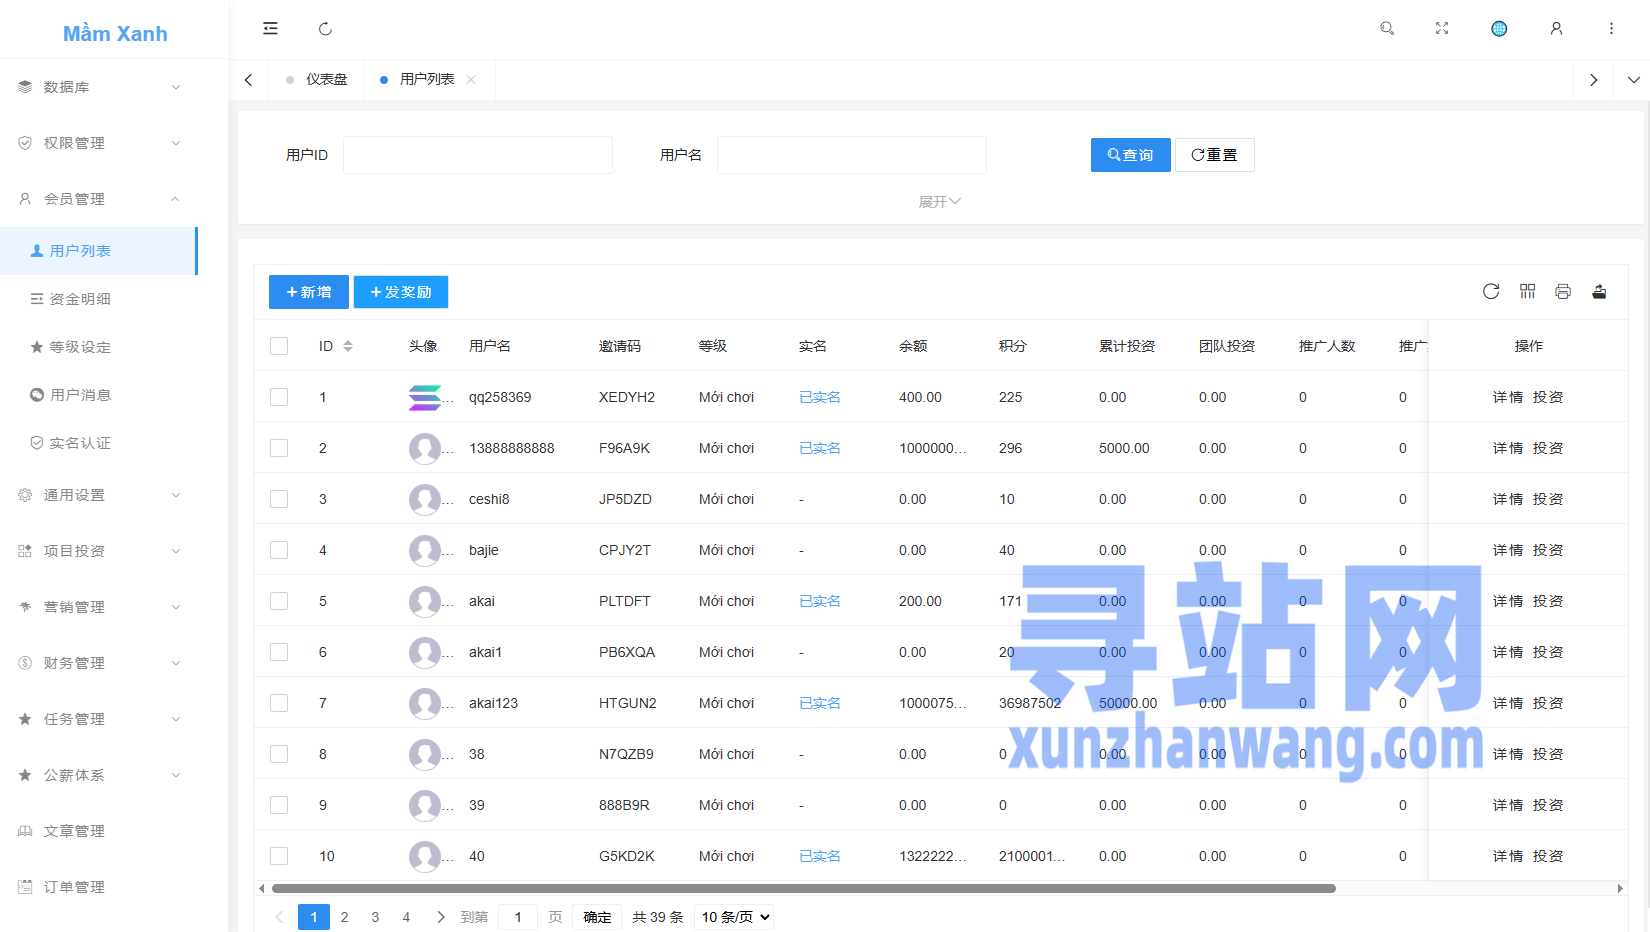Expand the 营销管理 sidebar menu
The image size is (1650, 932).
99,607
